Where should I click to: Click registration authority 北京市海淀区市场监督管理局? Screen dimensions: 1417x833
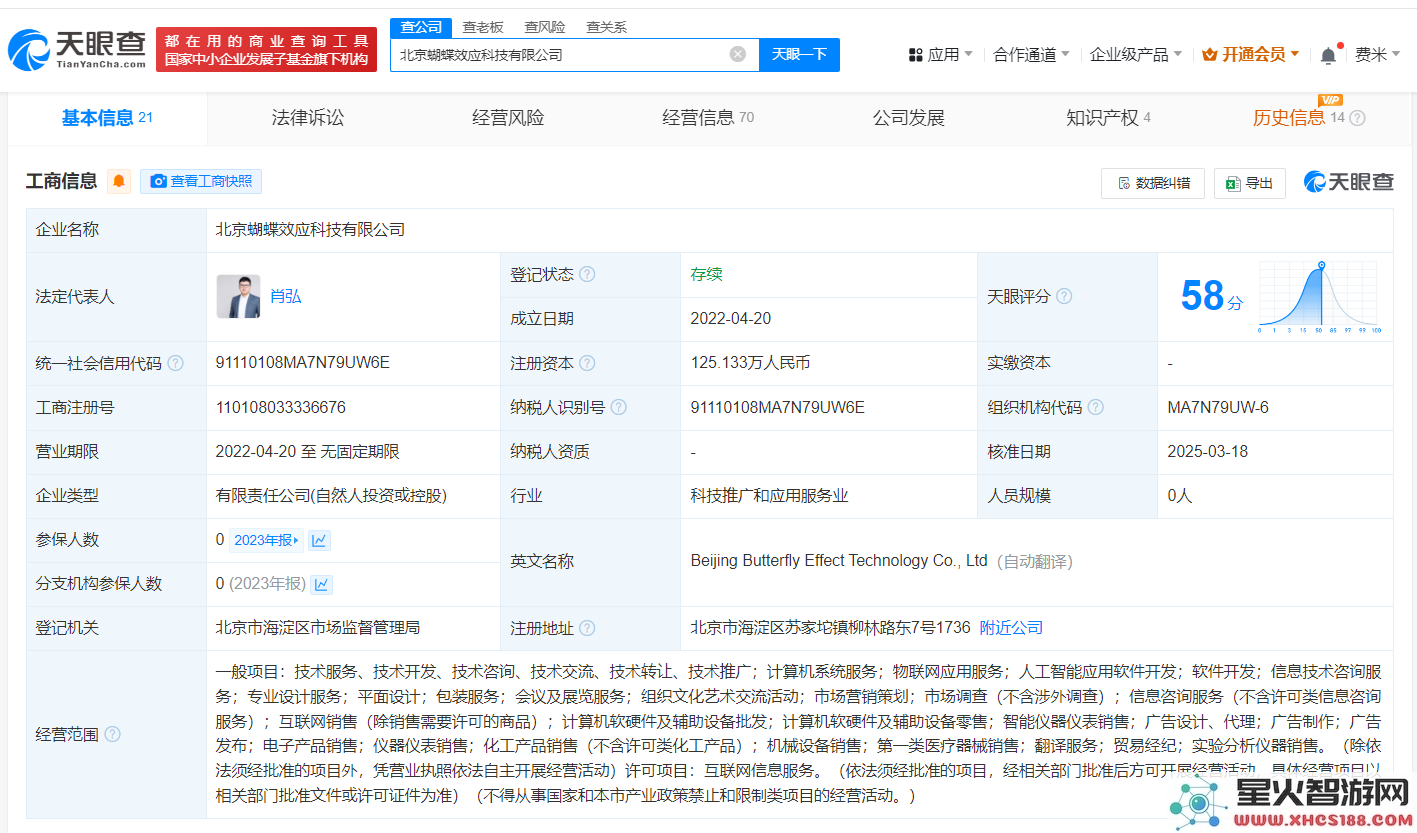(x=318, y=628)
